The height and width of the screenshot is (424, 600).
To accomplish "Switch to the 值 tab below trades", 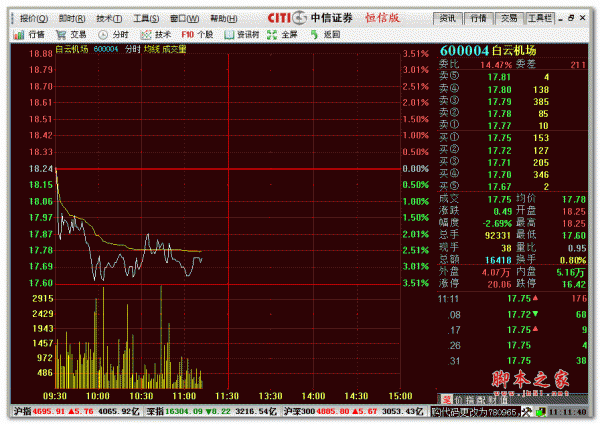I will [504, 400].
